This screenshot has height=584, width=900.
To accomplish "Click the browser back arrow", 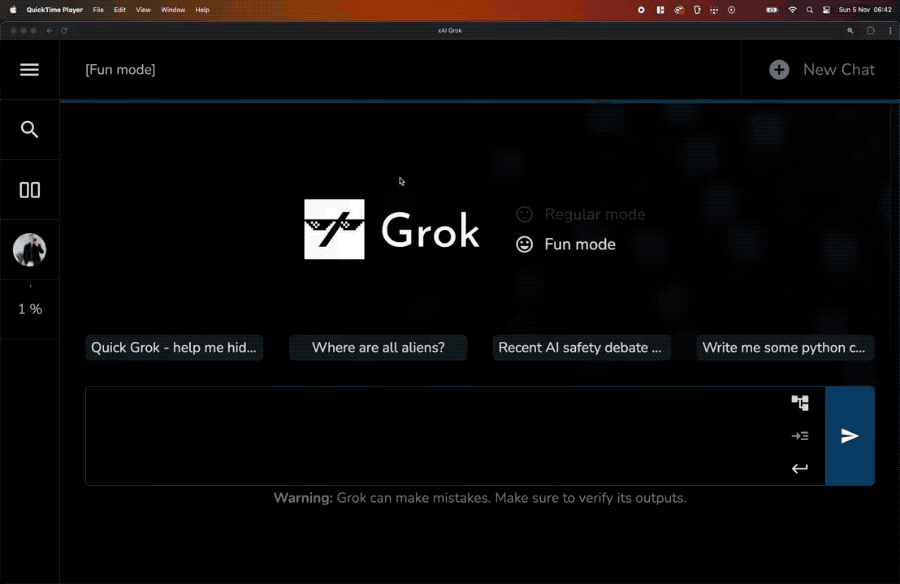I will pos(49,30).
